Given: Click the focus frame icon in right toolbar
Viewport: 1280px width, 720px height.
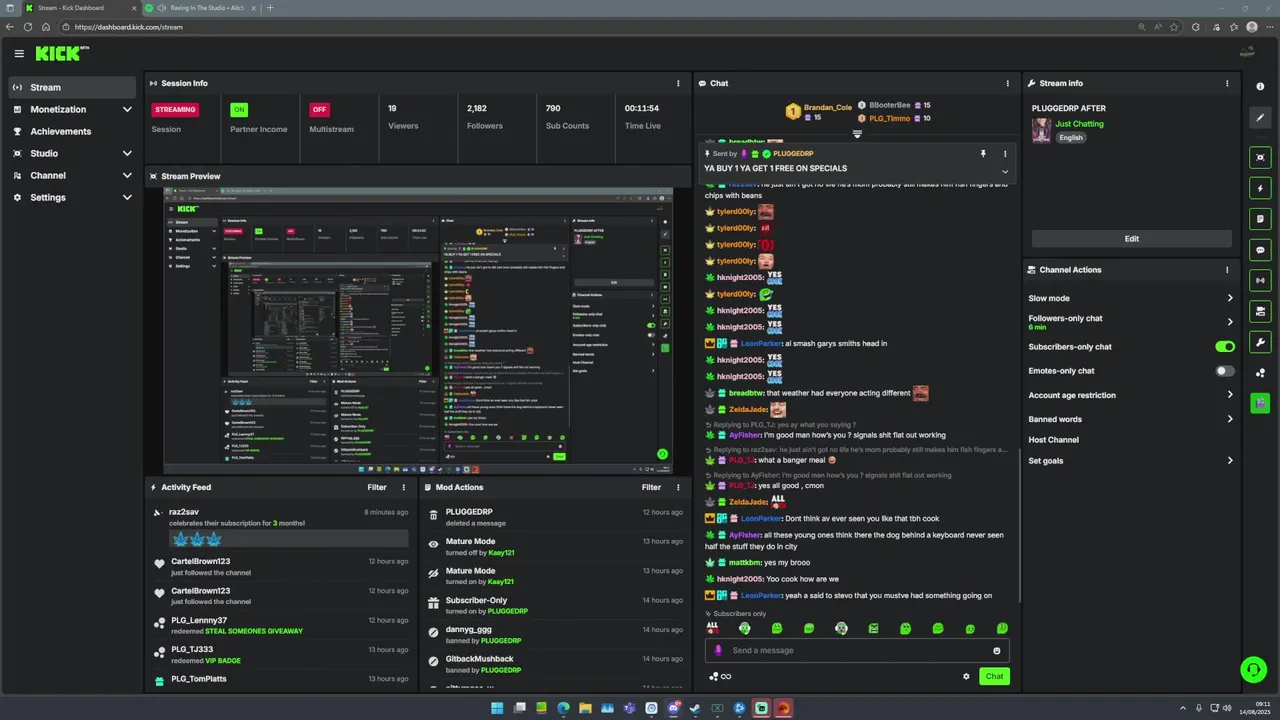Looking at the screenshot, I should pyautogui.click(x=1260, y=158).
